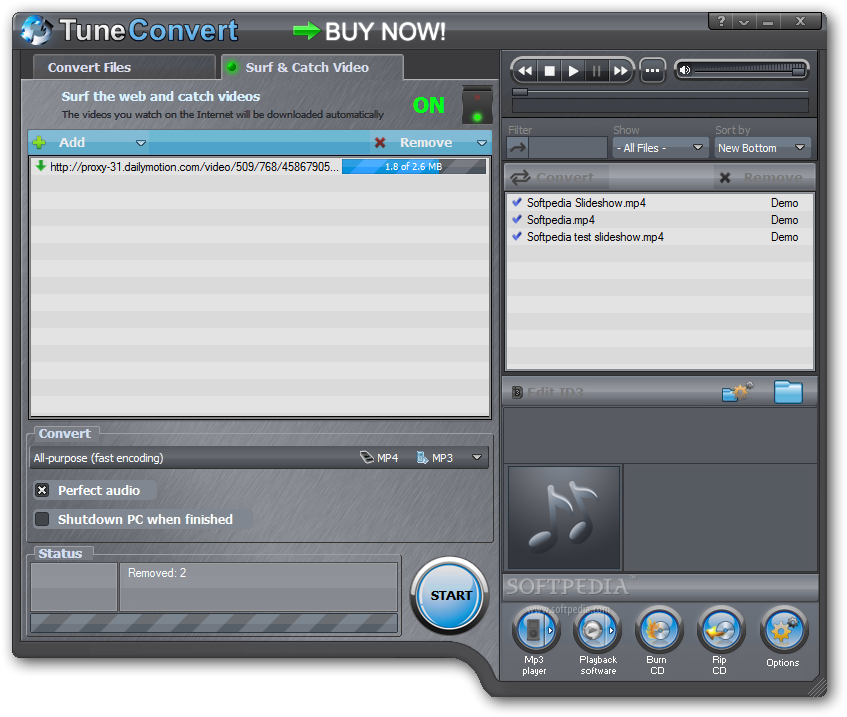This screenshot has height=717, width=847.
Task: Open the Playback software icon
Action: click(x=597, y=629)
